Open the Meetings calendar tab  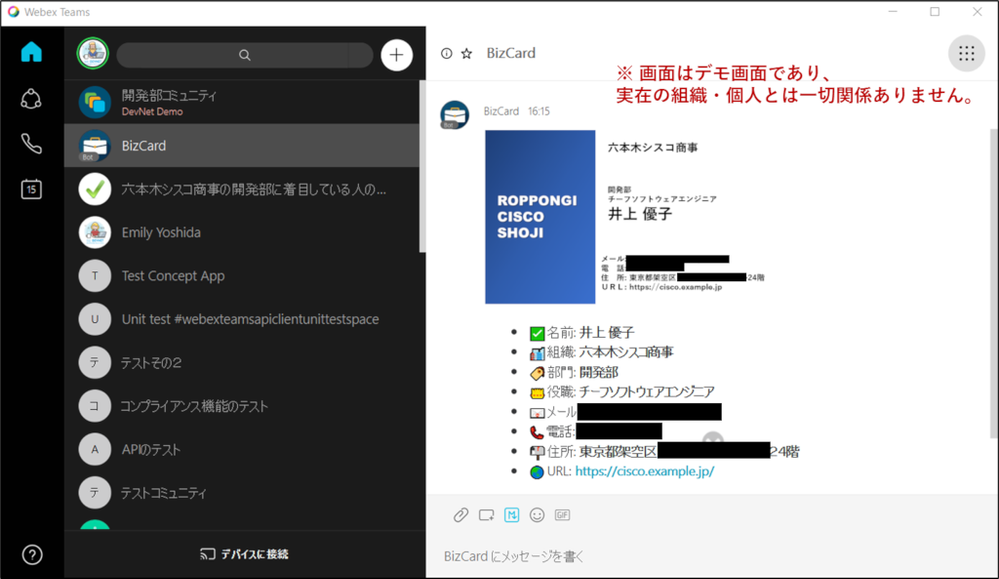click(31, 189)
